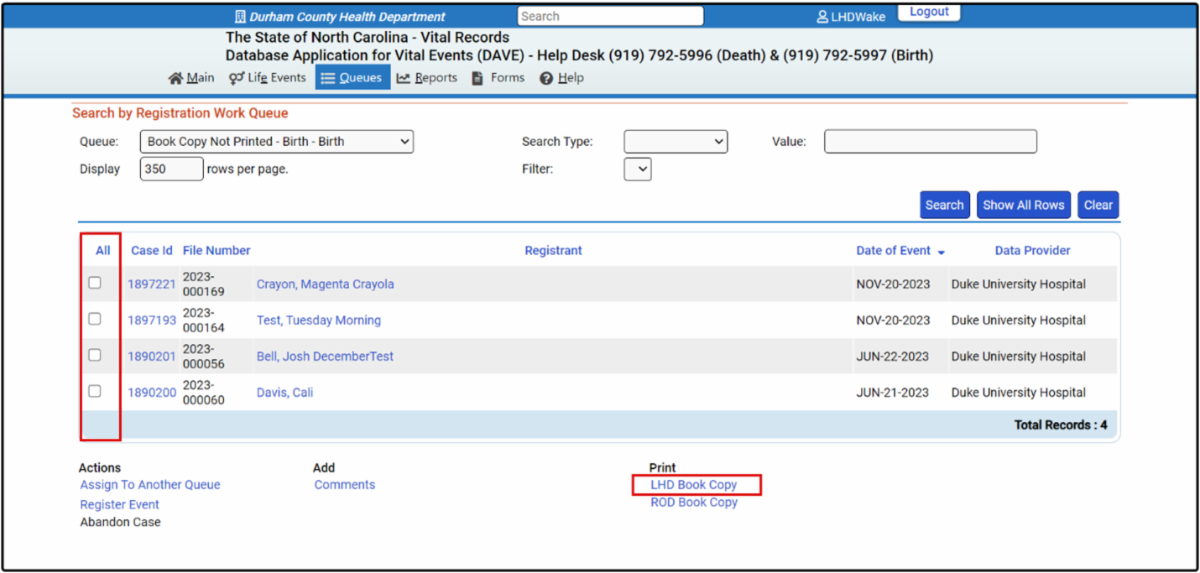Screen dimensions: 1200x573
Task: Tick the checkbox for Bell, Josh DecemberTest
Action: 95,355
